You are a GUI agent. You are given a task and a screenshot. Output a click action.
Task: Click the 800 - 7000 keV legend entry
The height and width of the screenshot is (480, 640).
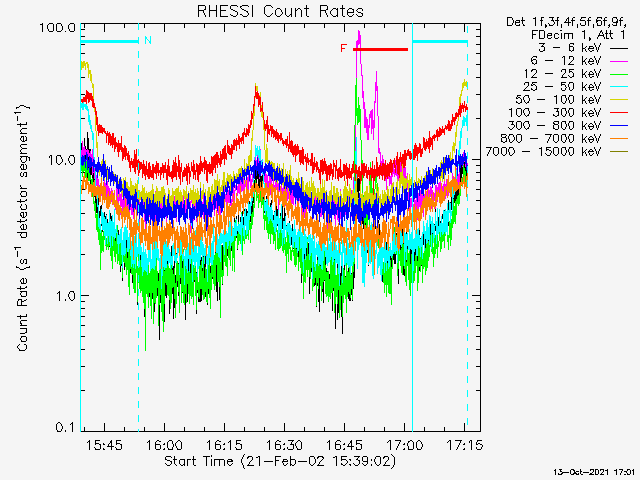click(564, 139)
